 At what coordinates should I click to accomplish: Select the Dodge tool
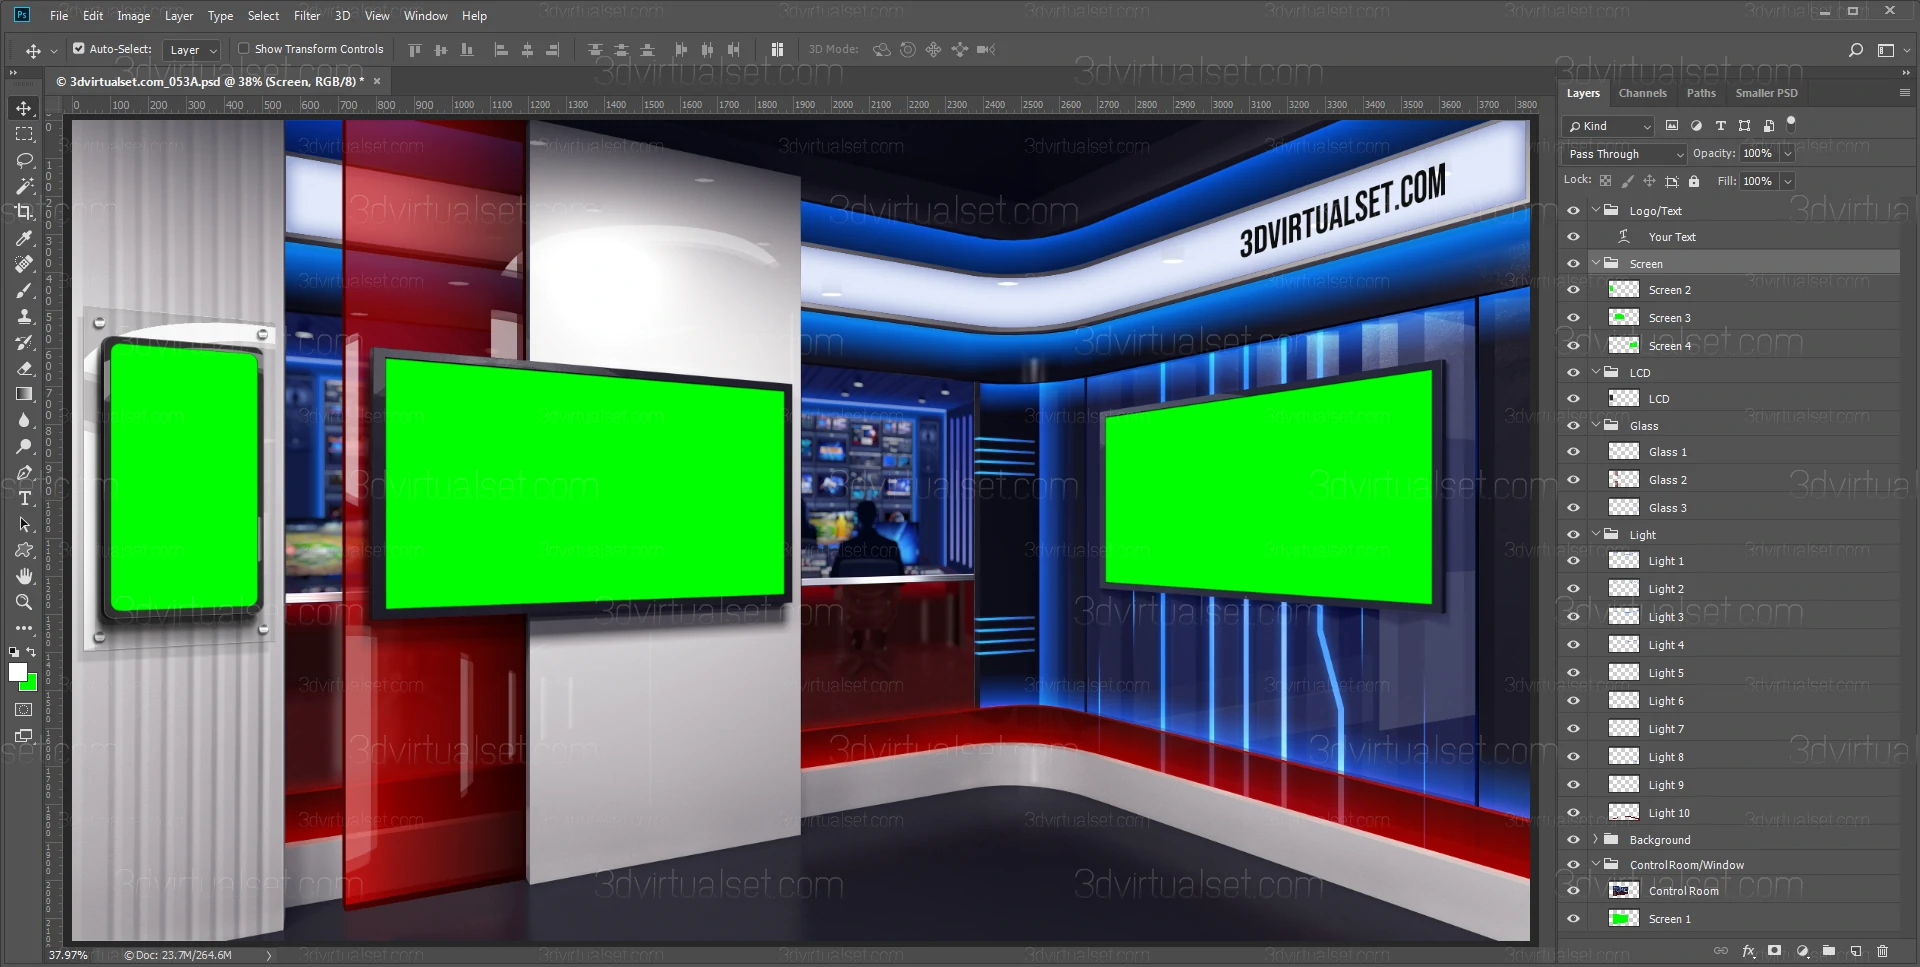(x=24, y=446)
